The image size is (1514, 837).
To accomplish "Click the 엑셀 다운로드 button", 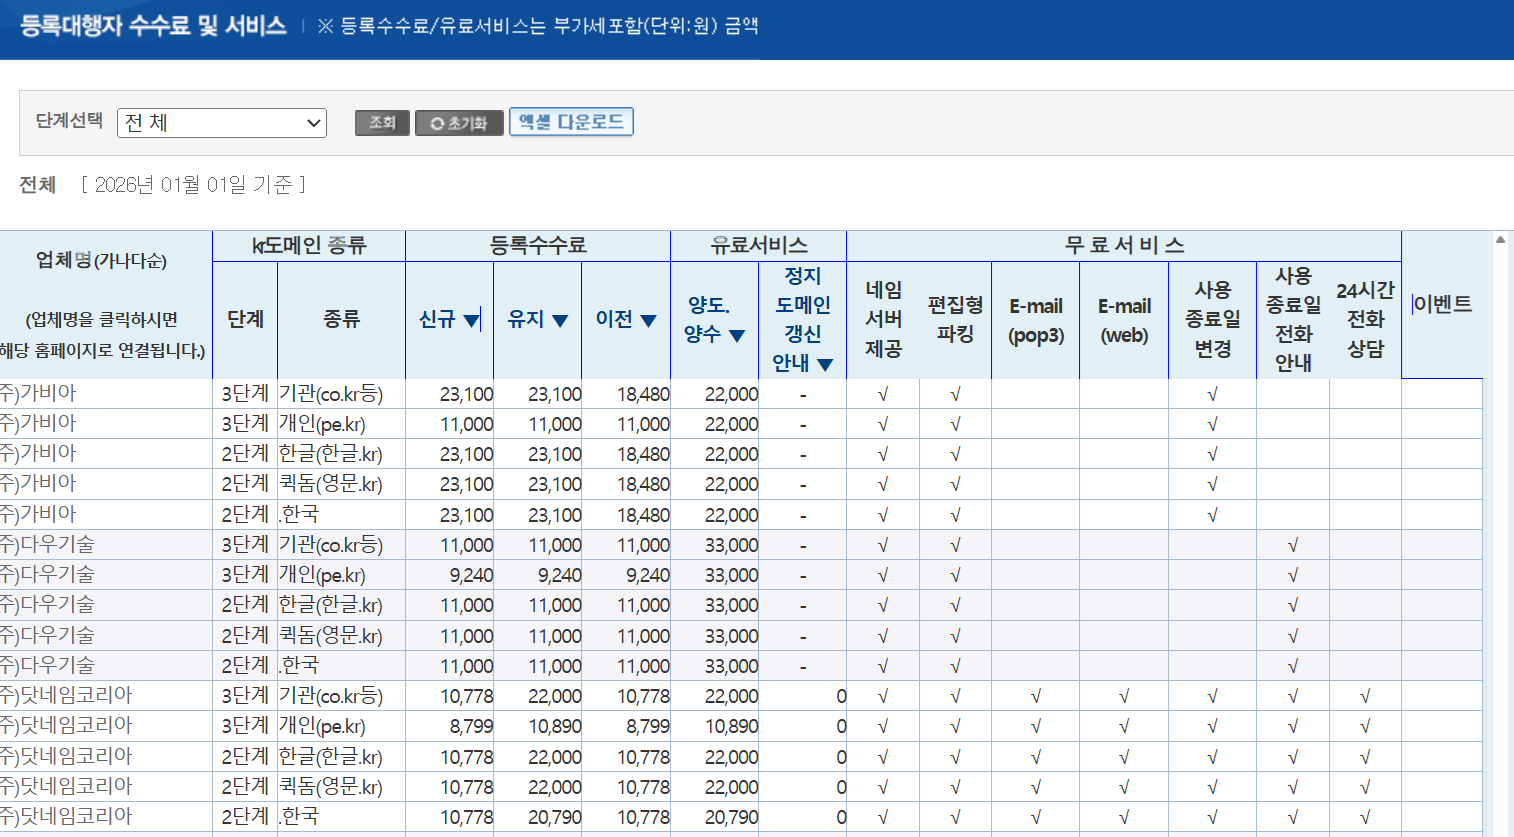I will click(571, 122).
